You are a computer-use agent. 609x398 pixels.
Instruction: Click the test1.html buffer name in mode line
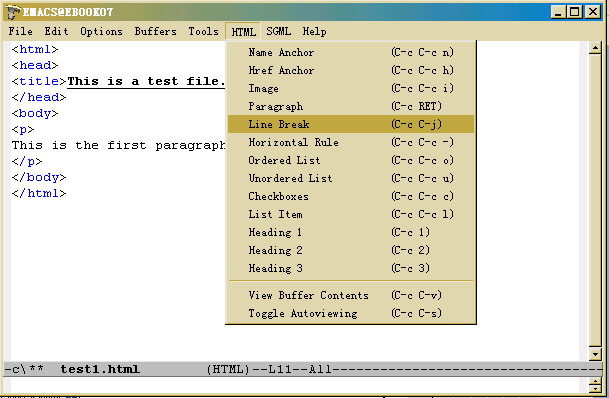(100, 369)
